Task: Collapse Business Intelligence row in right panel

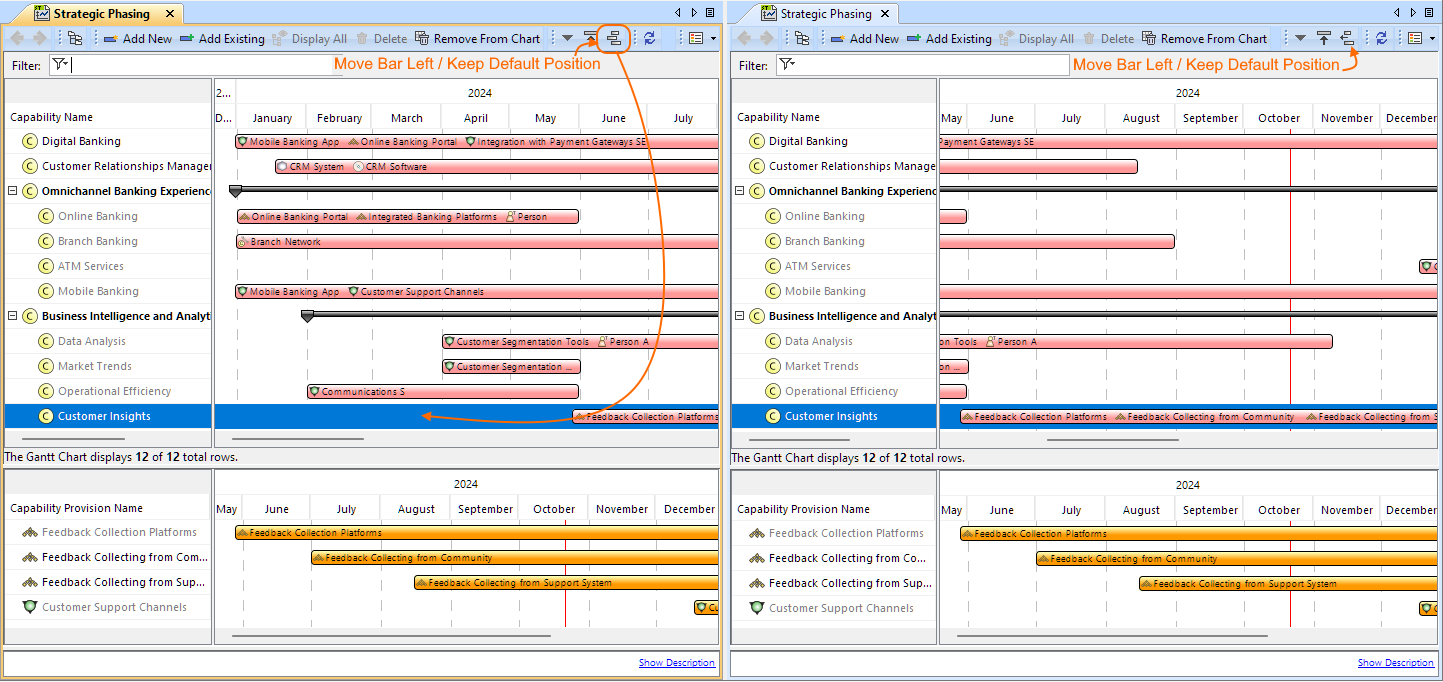Action: 740,316
